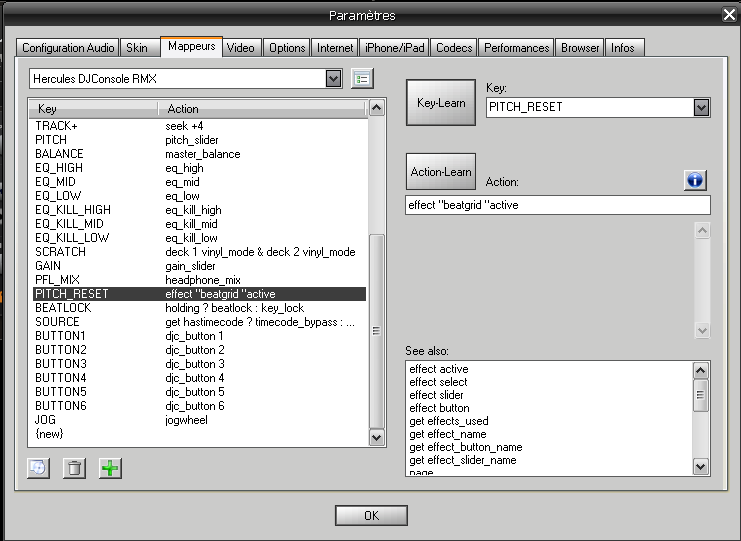
Task: Open the Performances tab
Action: (x=517, y=48)
